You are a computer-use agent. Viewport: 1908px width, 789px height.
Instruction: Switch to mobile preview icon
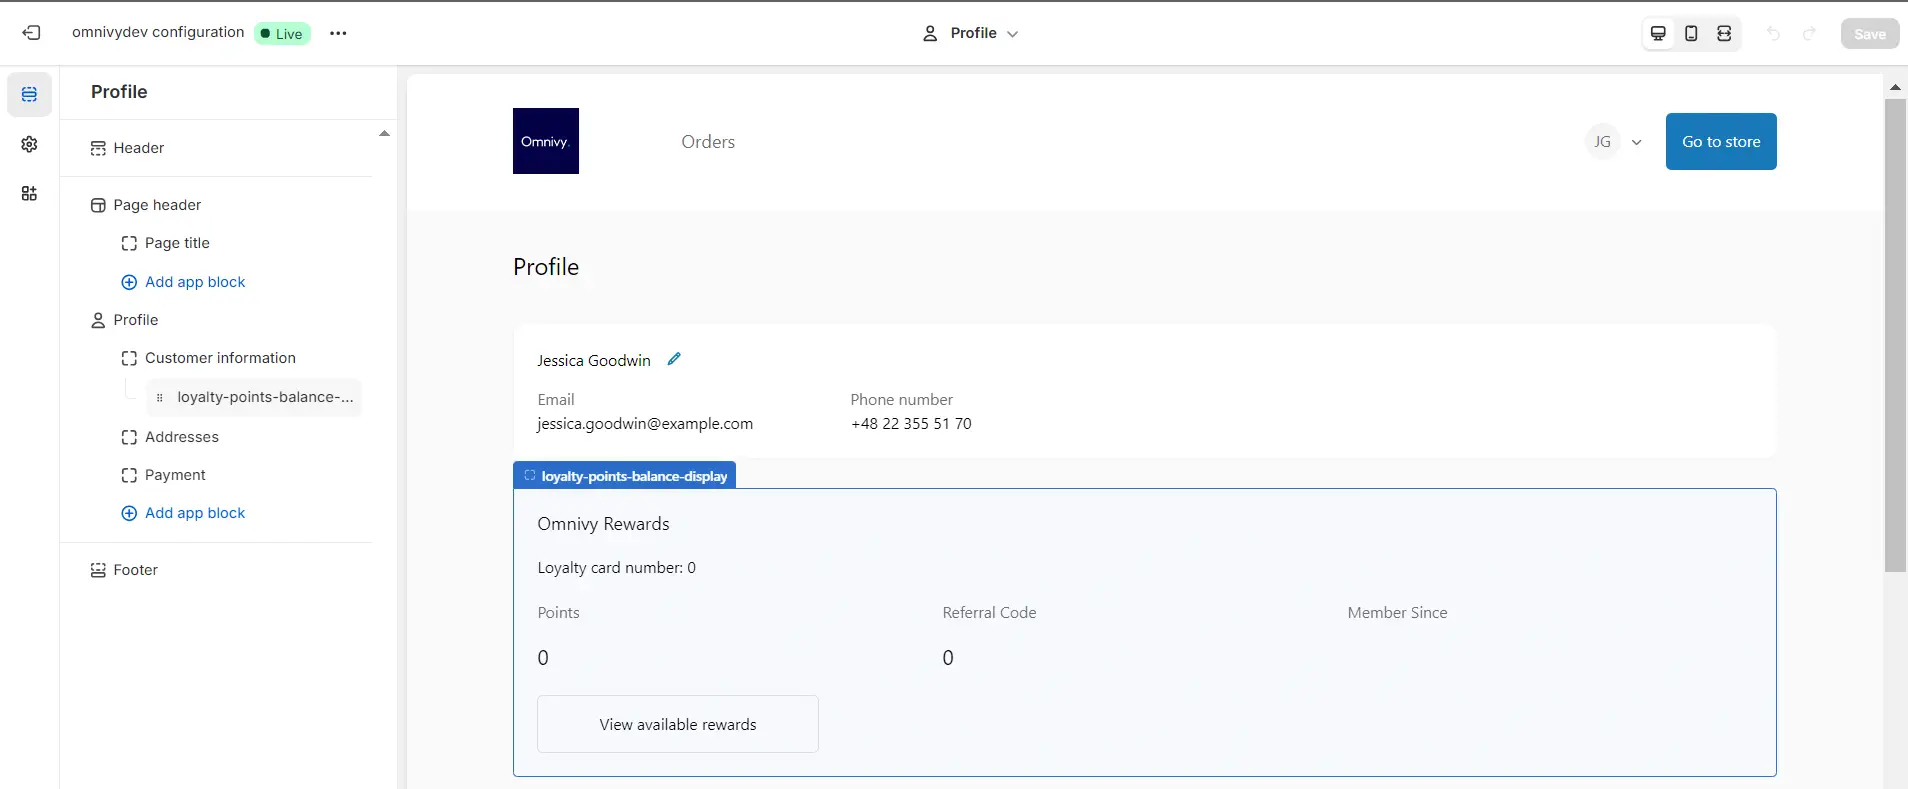click(1691, 33)
